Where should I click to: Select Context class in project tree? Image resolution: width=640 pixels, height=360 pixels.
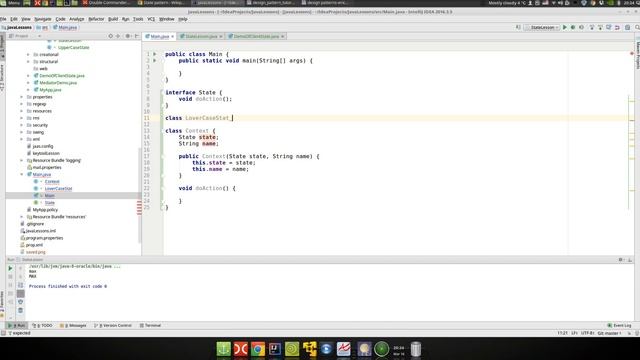(x=52, y=182)
